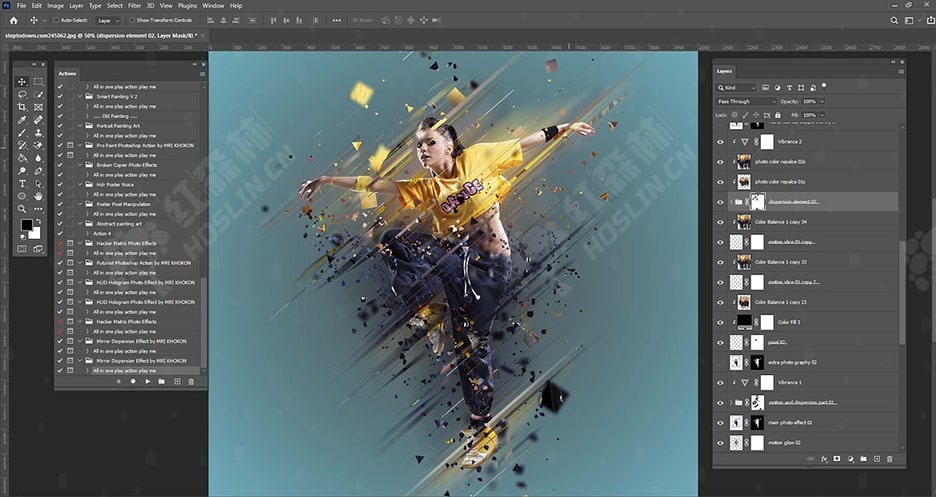Select the Eyedropper tool
The width and height of the screenshot is (936, 497).
(x=22, y=120)
